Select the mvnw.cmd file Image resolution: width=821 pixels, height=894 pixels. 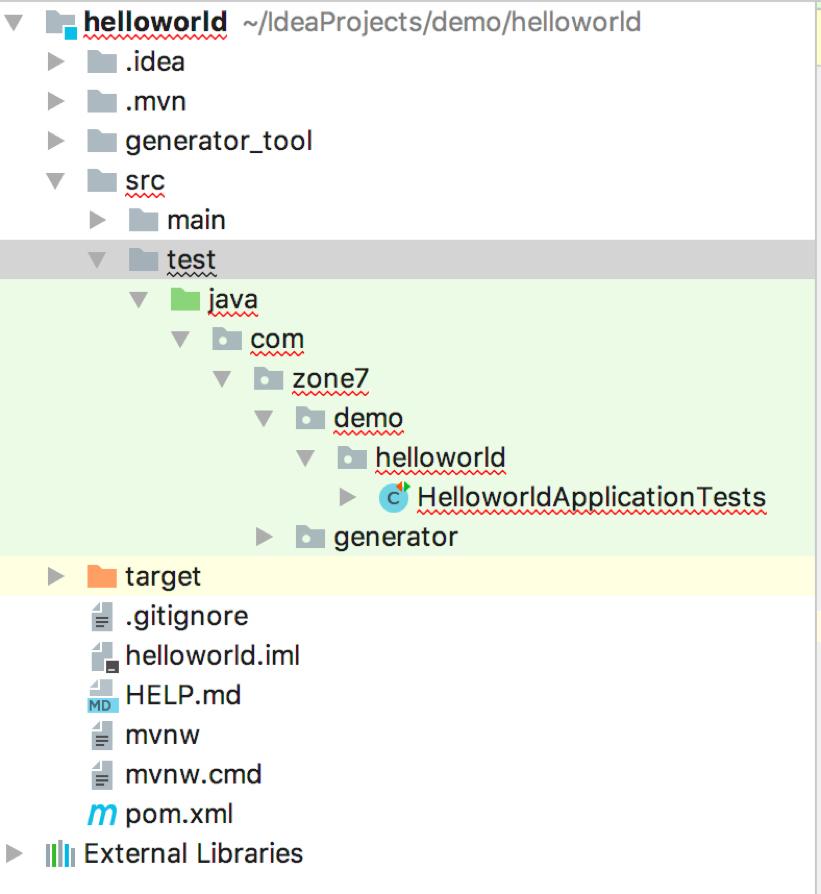pos(193,774)
